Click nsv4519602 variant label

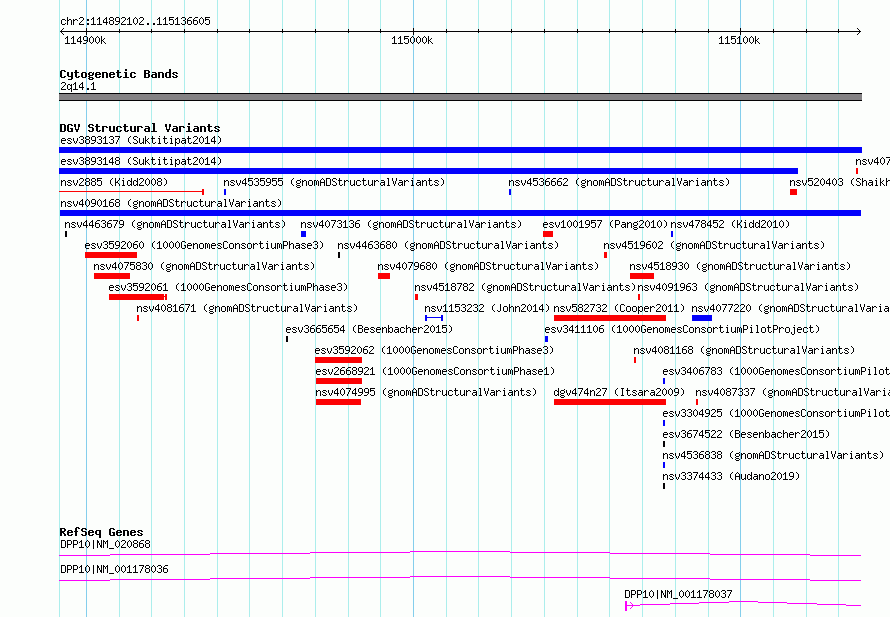click(x=714, y=245)
